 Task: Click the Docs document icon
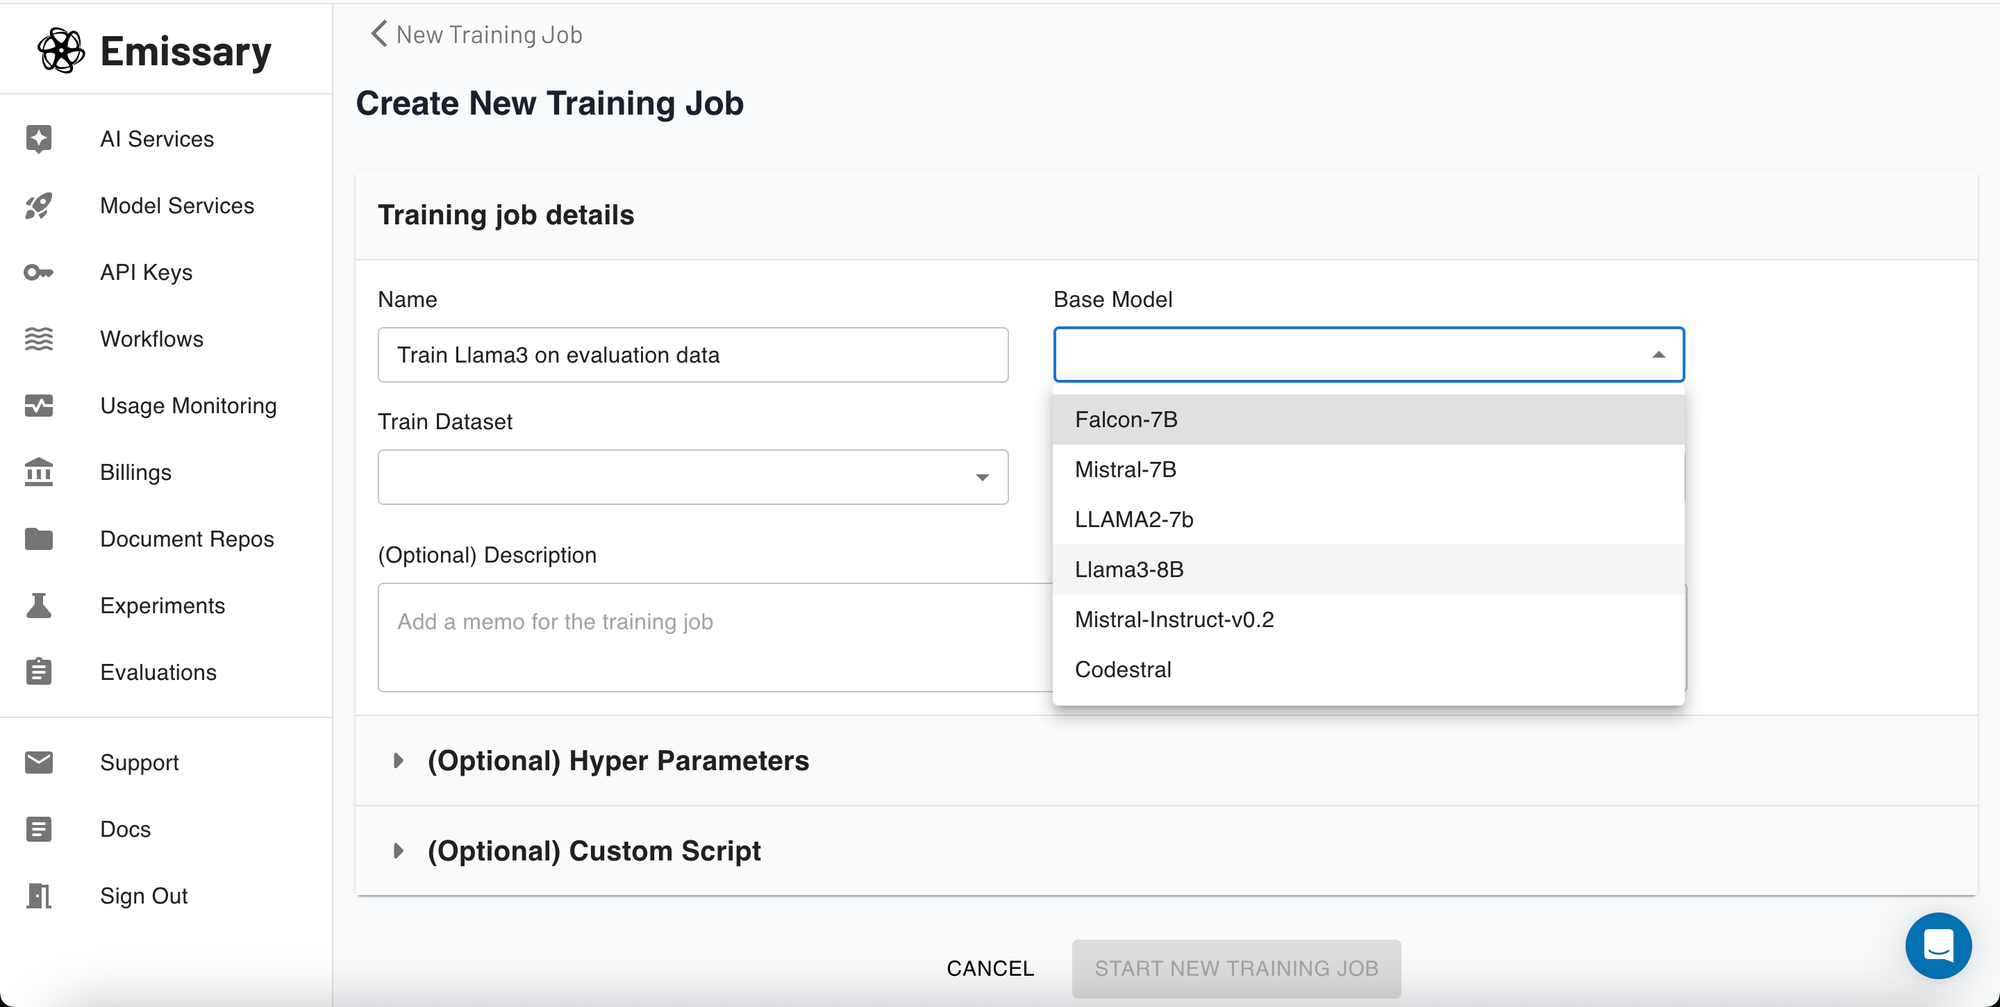click(39, 829)
